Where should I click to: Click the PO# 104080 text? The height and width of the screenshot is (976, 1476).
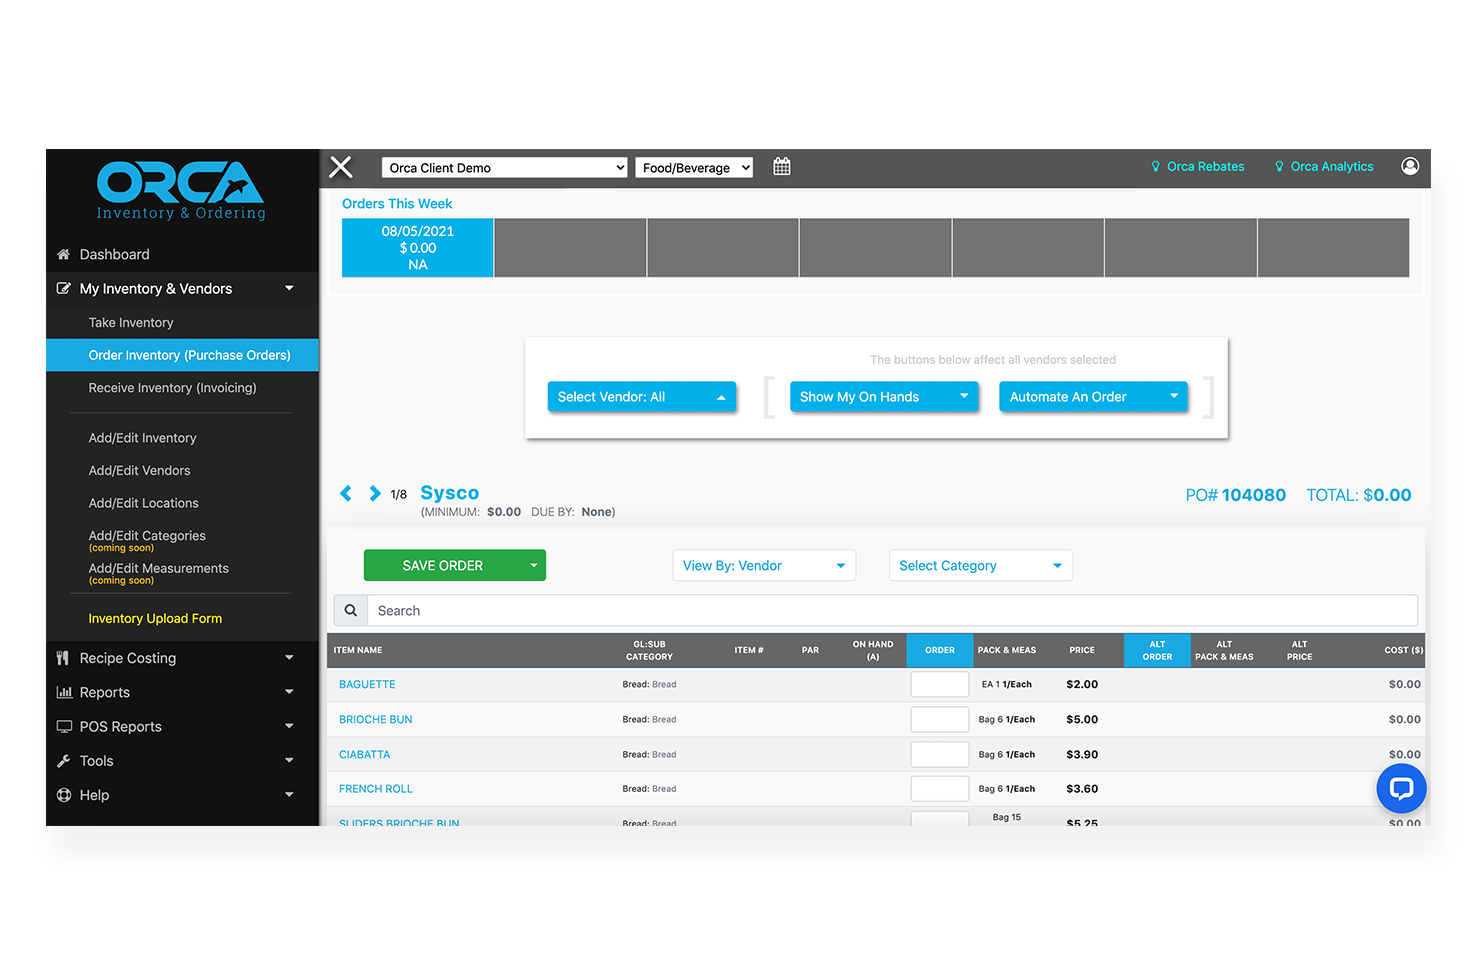pyautogui.click(x=1236, y=495)
